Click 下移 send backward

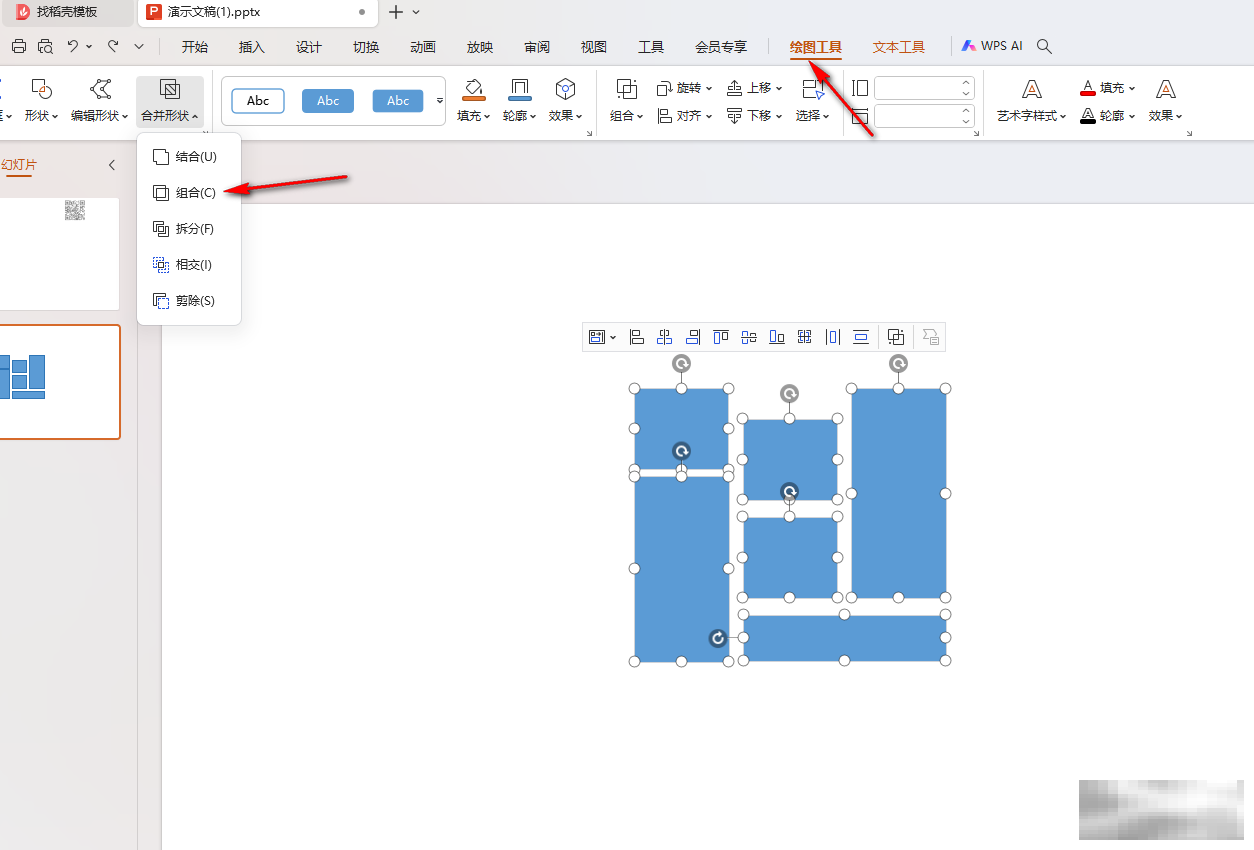pos(755,116)
